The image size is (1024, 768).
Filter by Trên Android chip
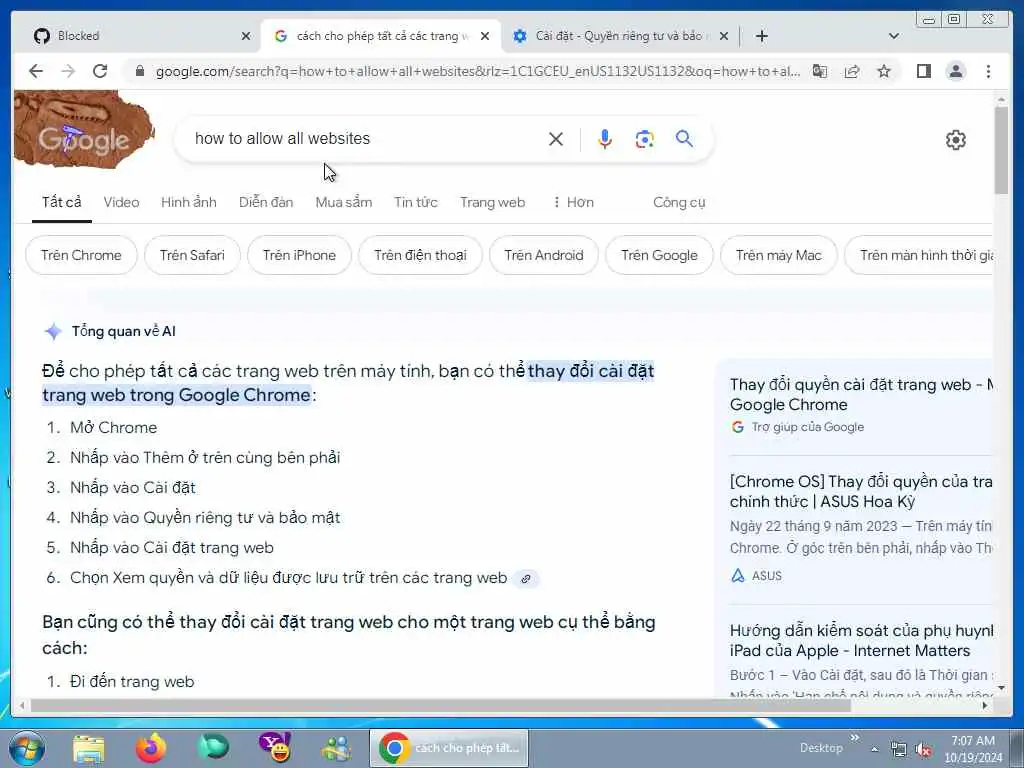click(543, 255)
